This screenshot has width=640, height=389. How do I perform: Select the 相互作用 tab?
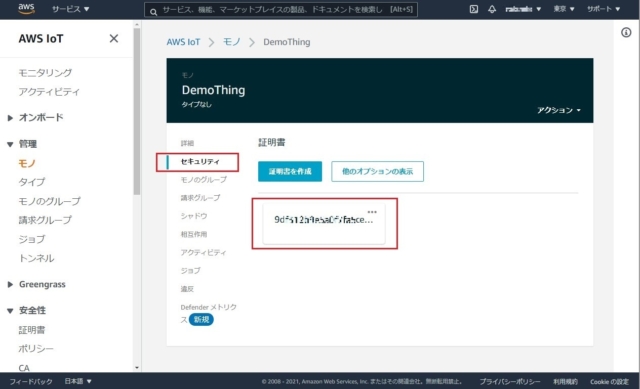coord(194,234)
